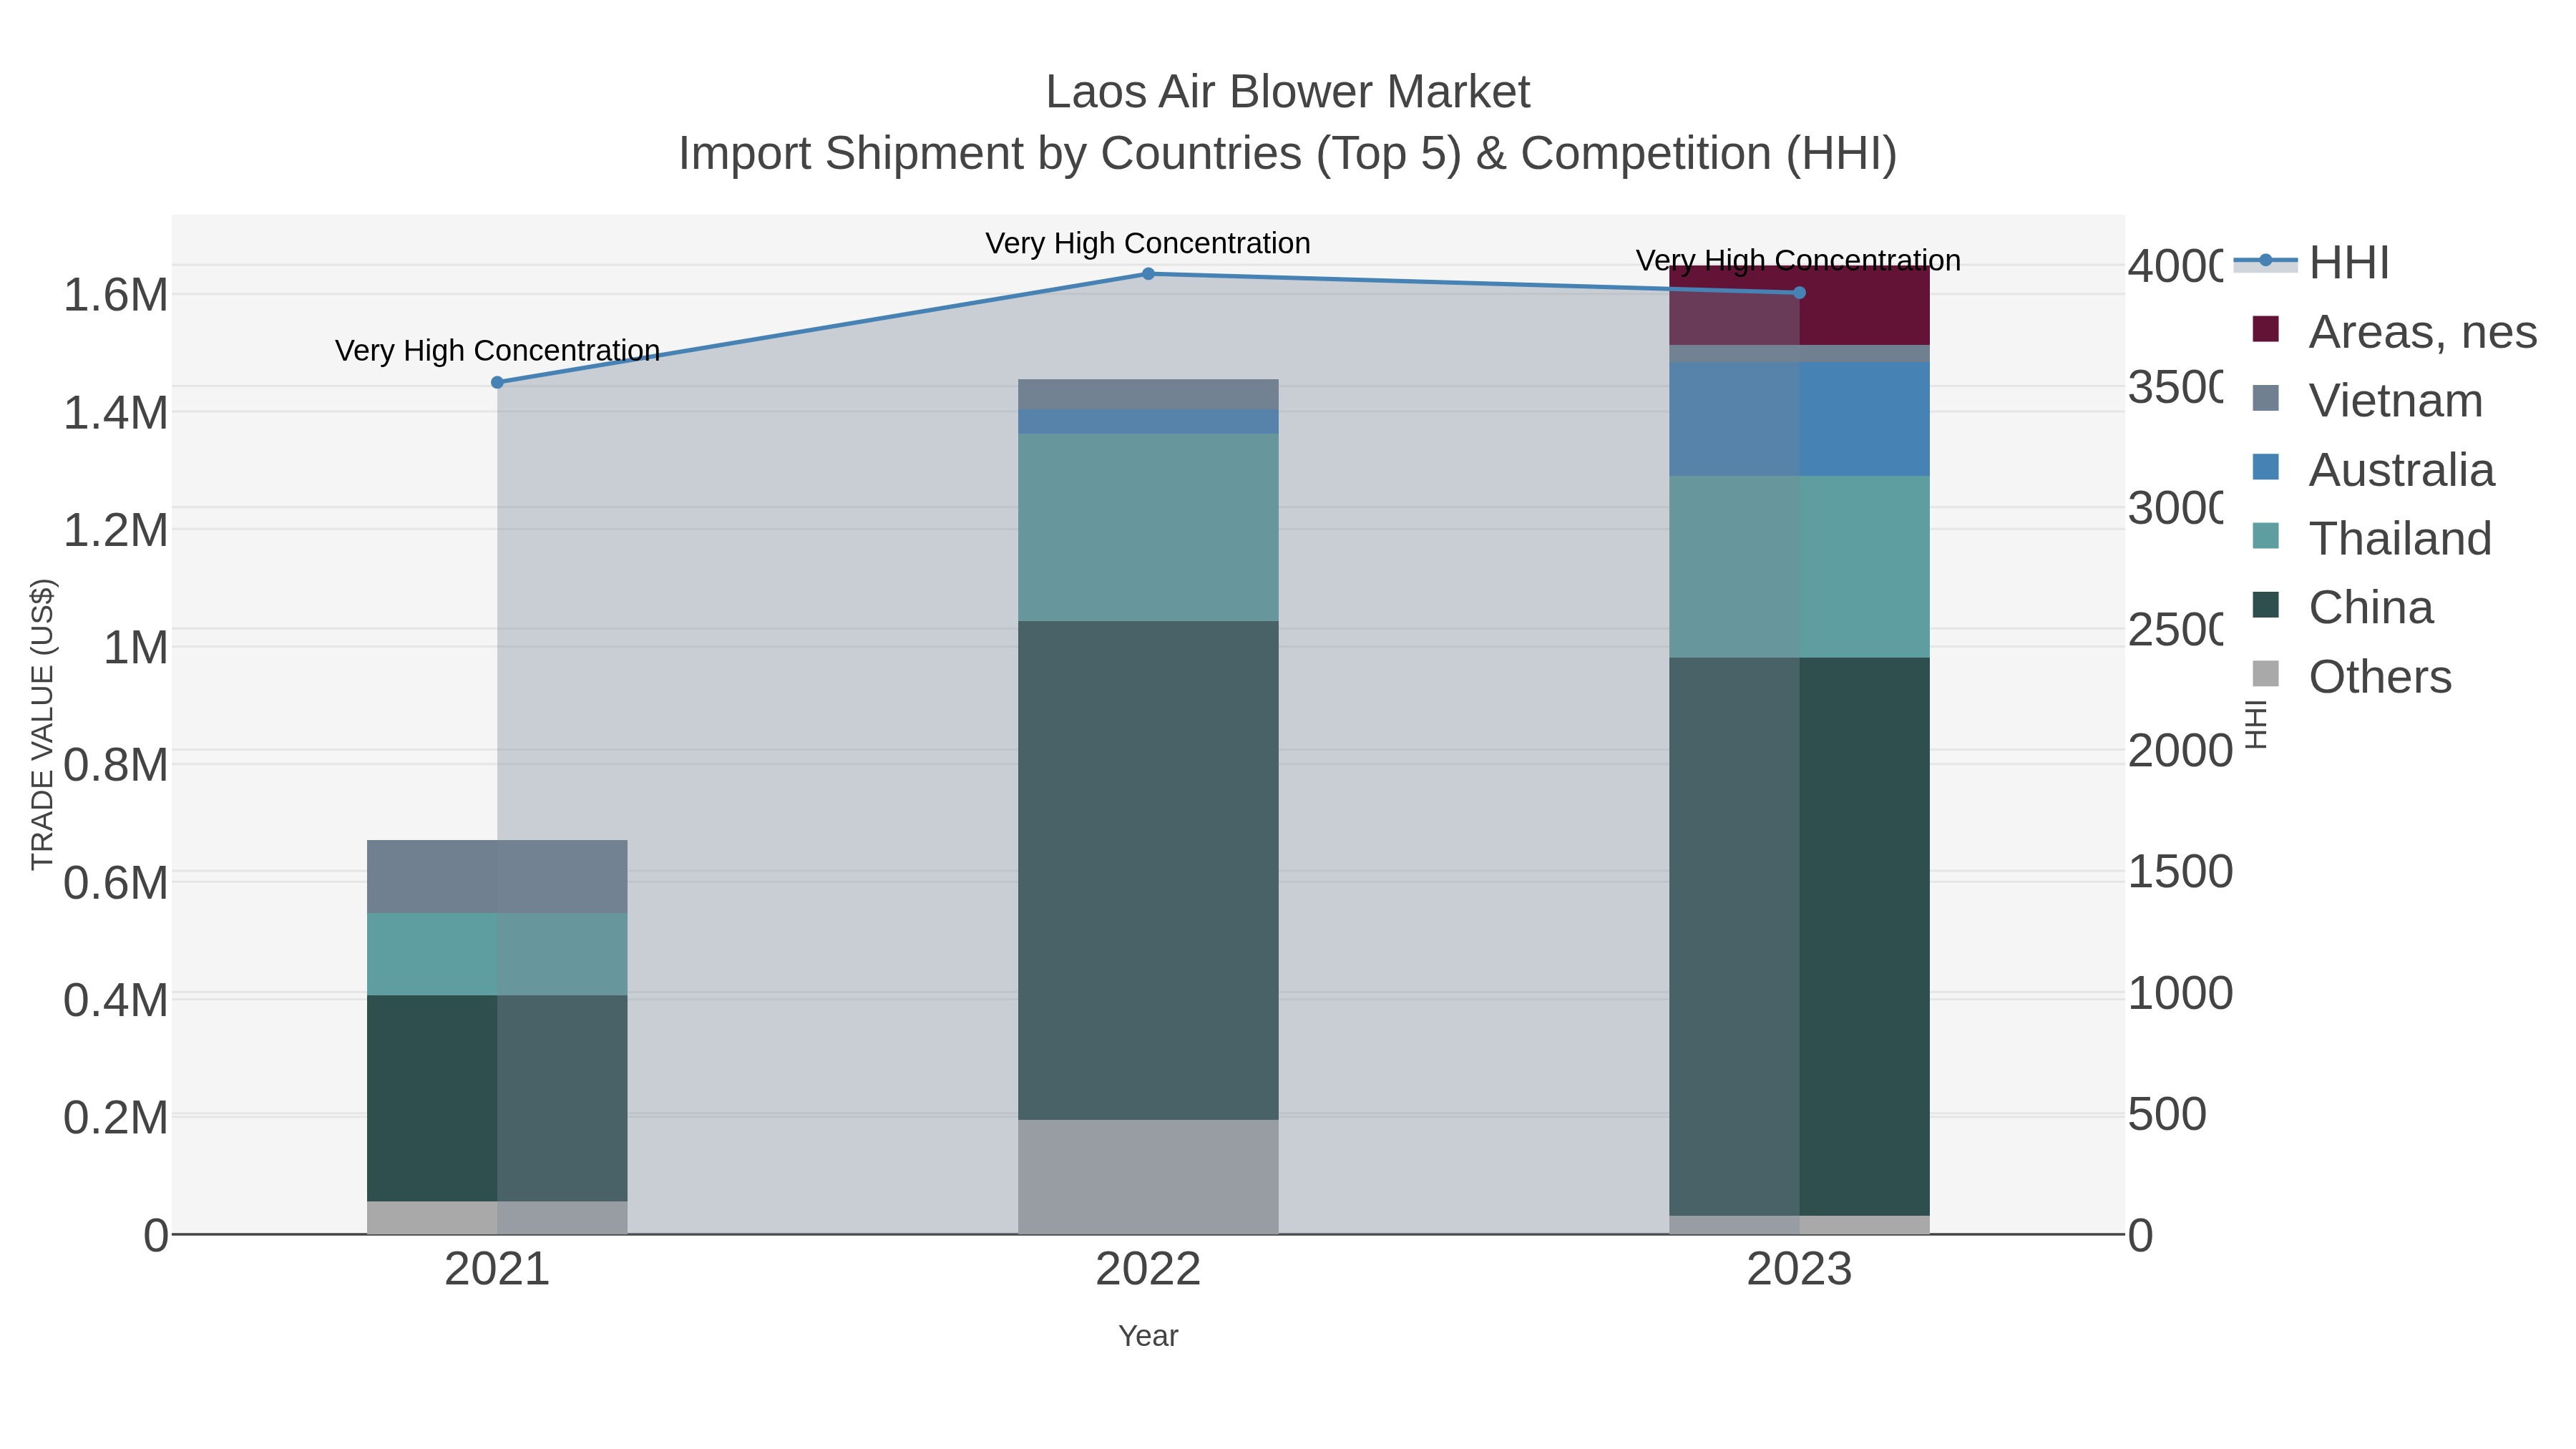Click the 2022 x-axis label
Image resolution: width=2576 pixels, height=1449 pixels.
[x=1148, y=1270]
